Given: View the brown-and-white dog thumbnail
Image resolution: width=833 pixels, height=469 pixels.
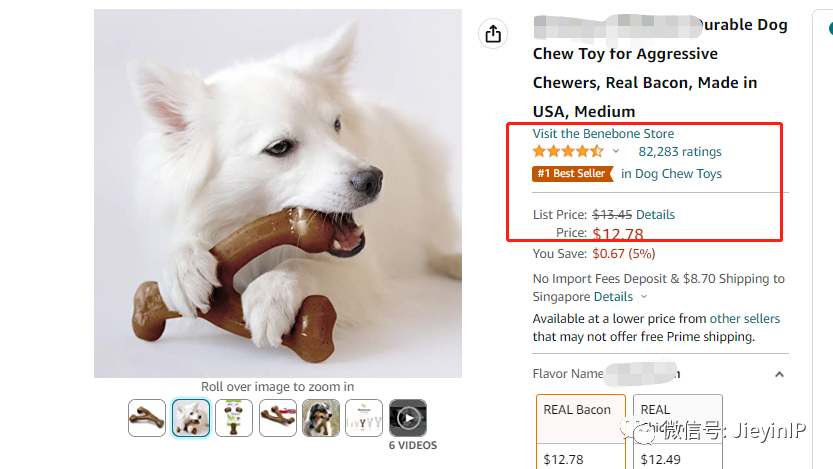Looking at the screenshot, I should point(321,417).
